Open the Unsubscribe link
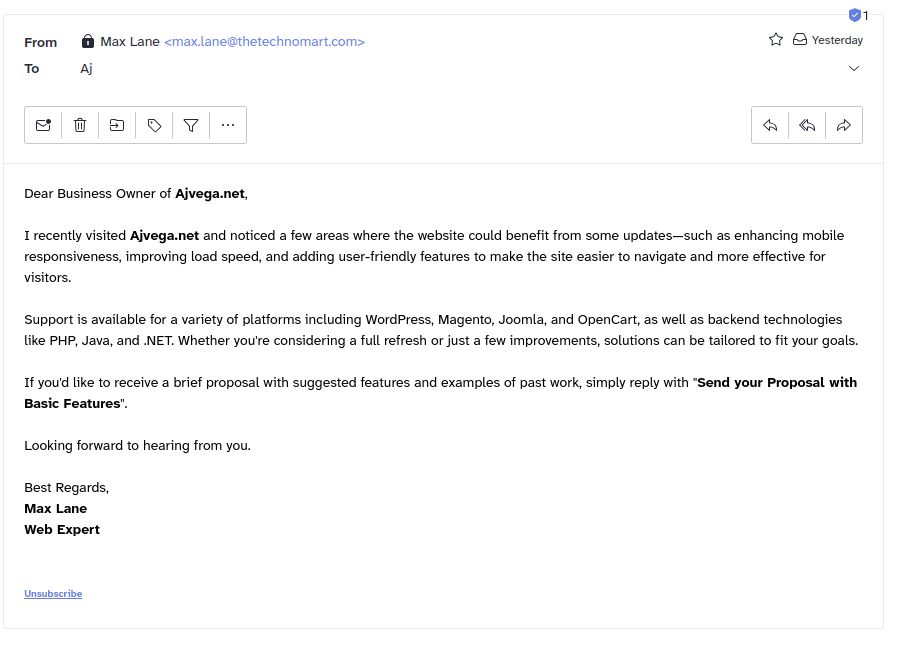 [x=53, y=593]
